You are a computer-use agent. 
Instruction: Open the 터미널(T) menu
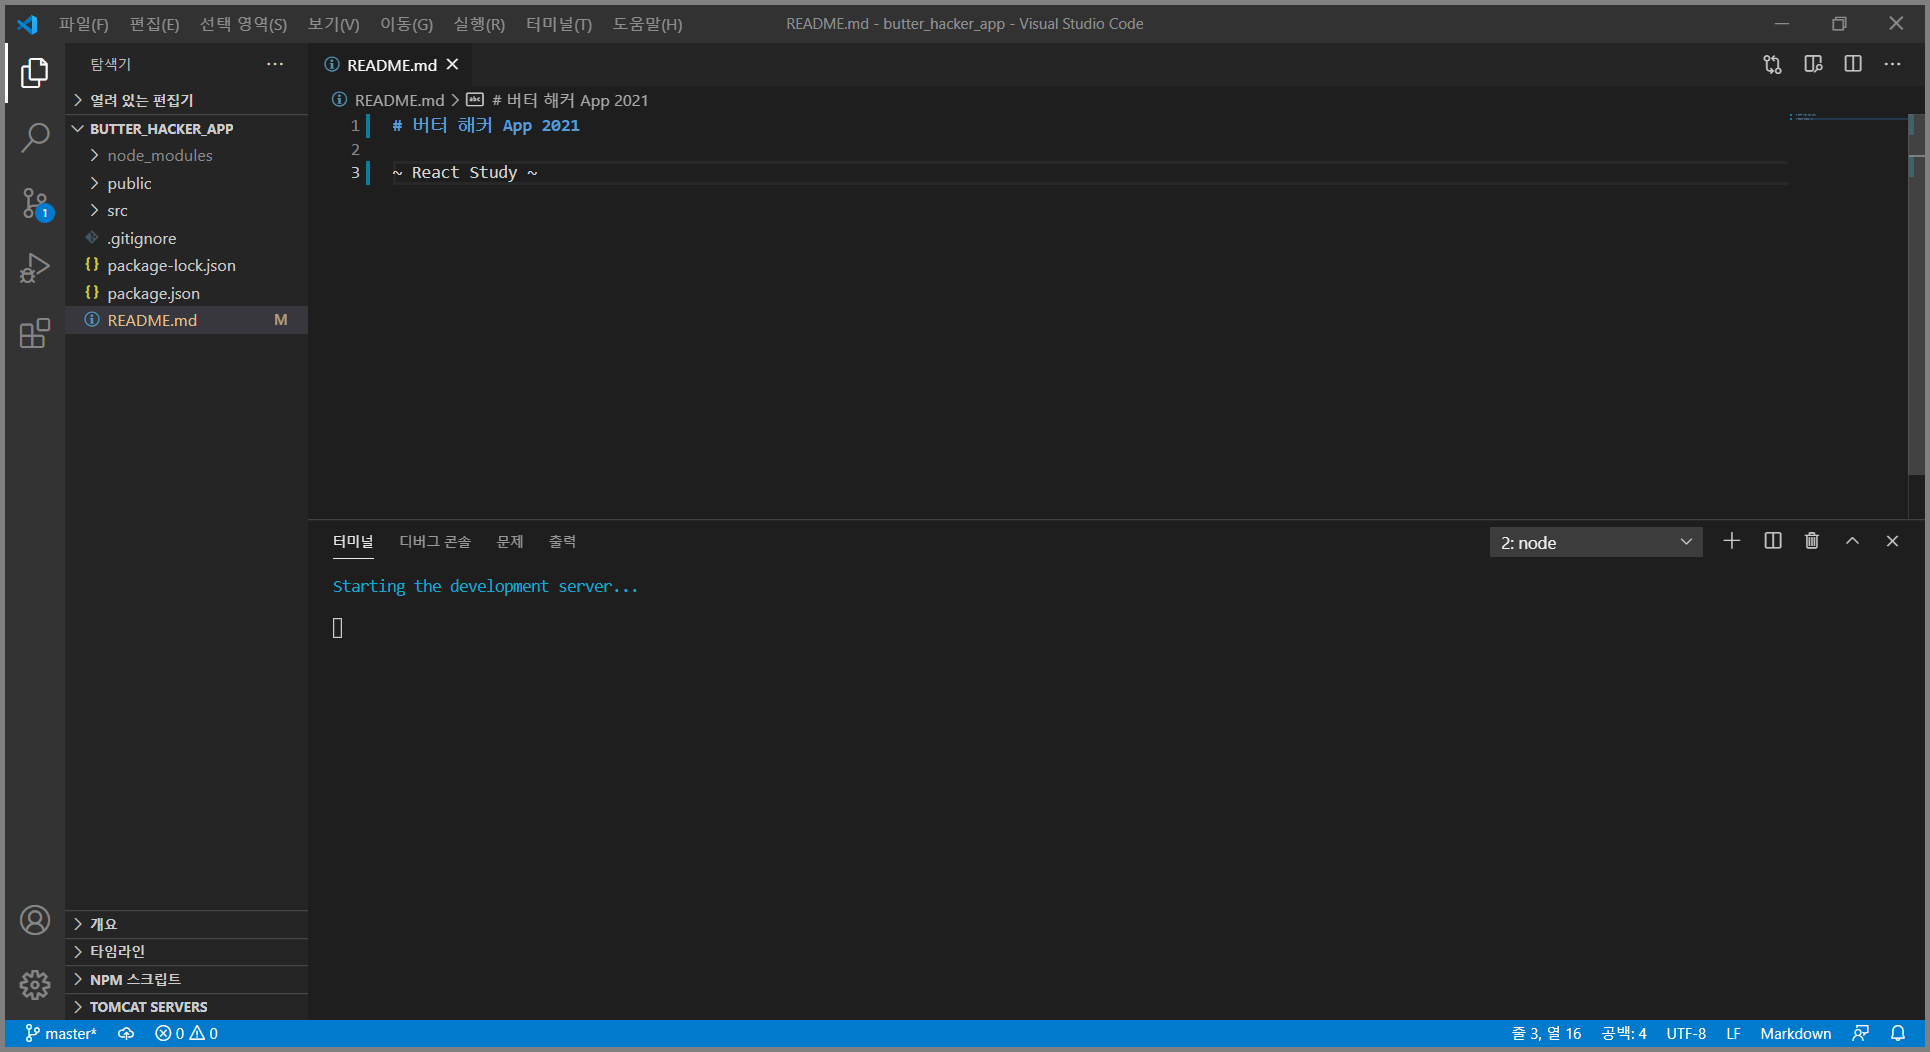[559, 24]
